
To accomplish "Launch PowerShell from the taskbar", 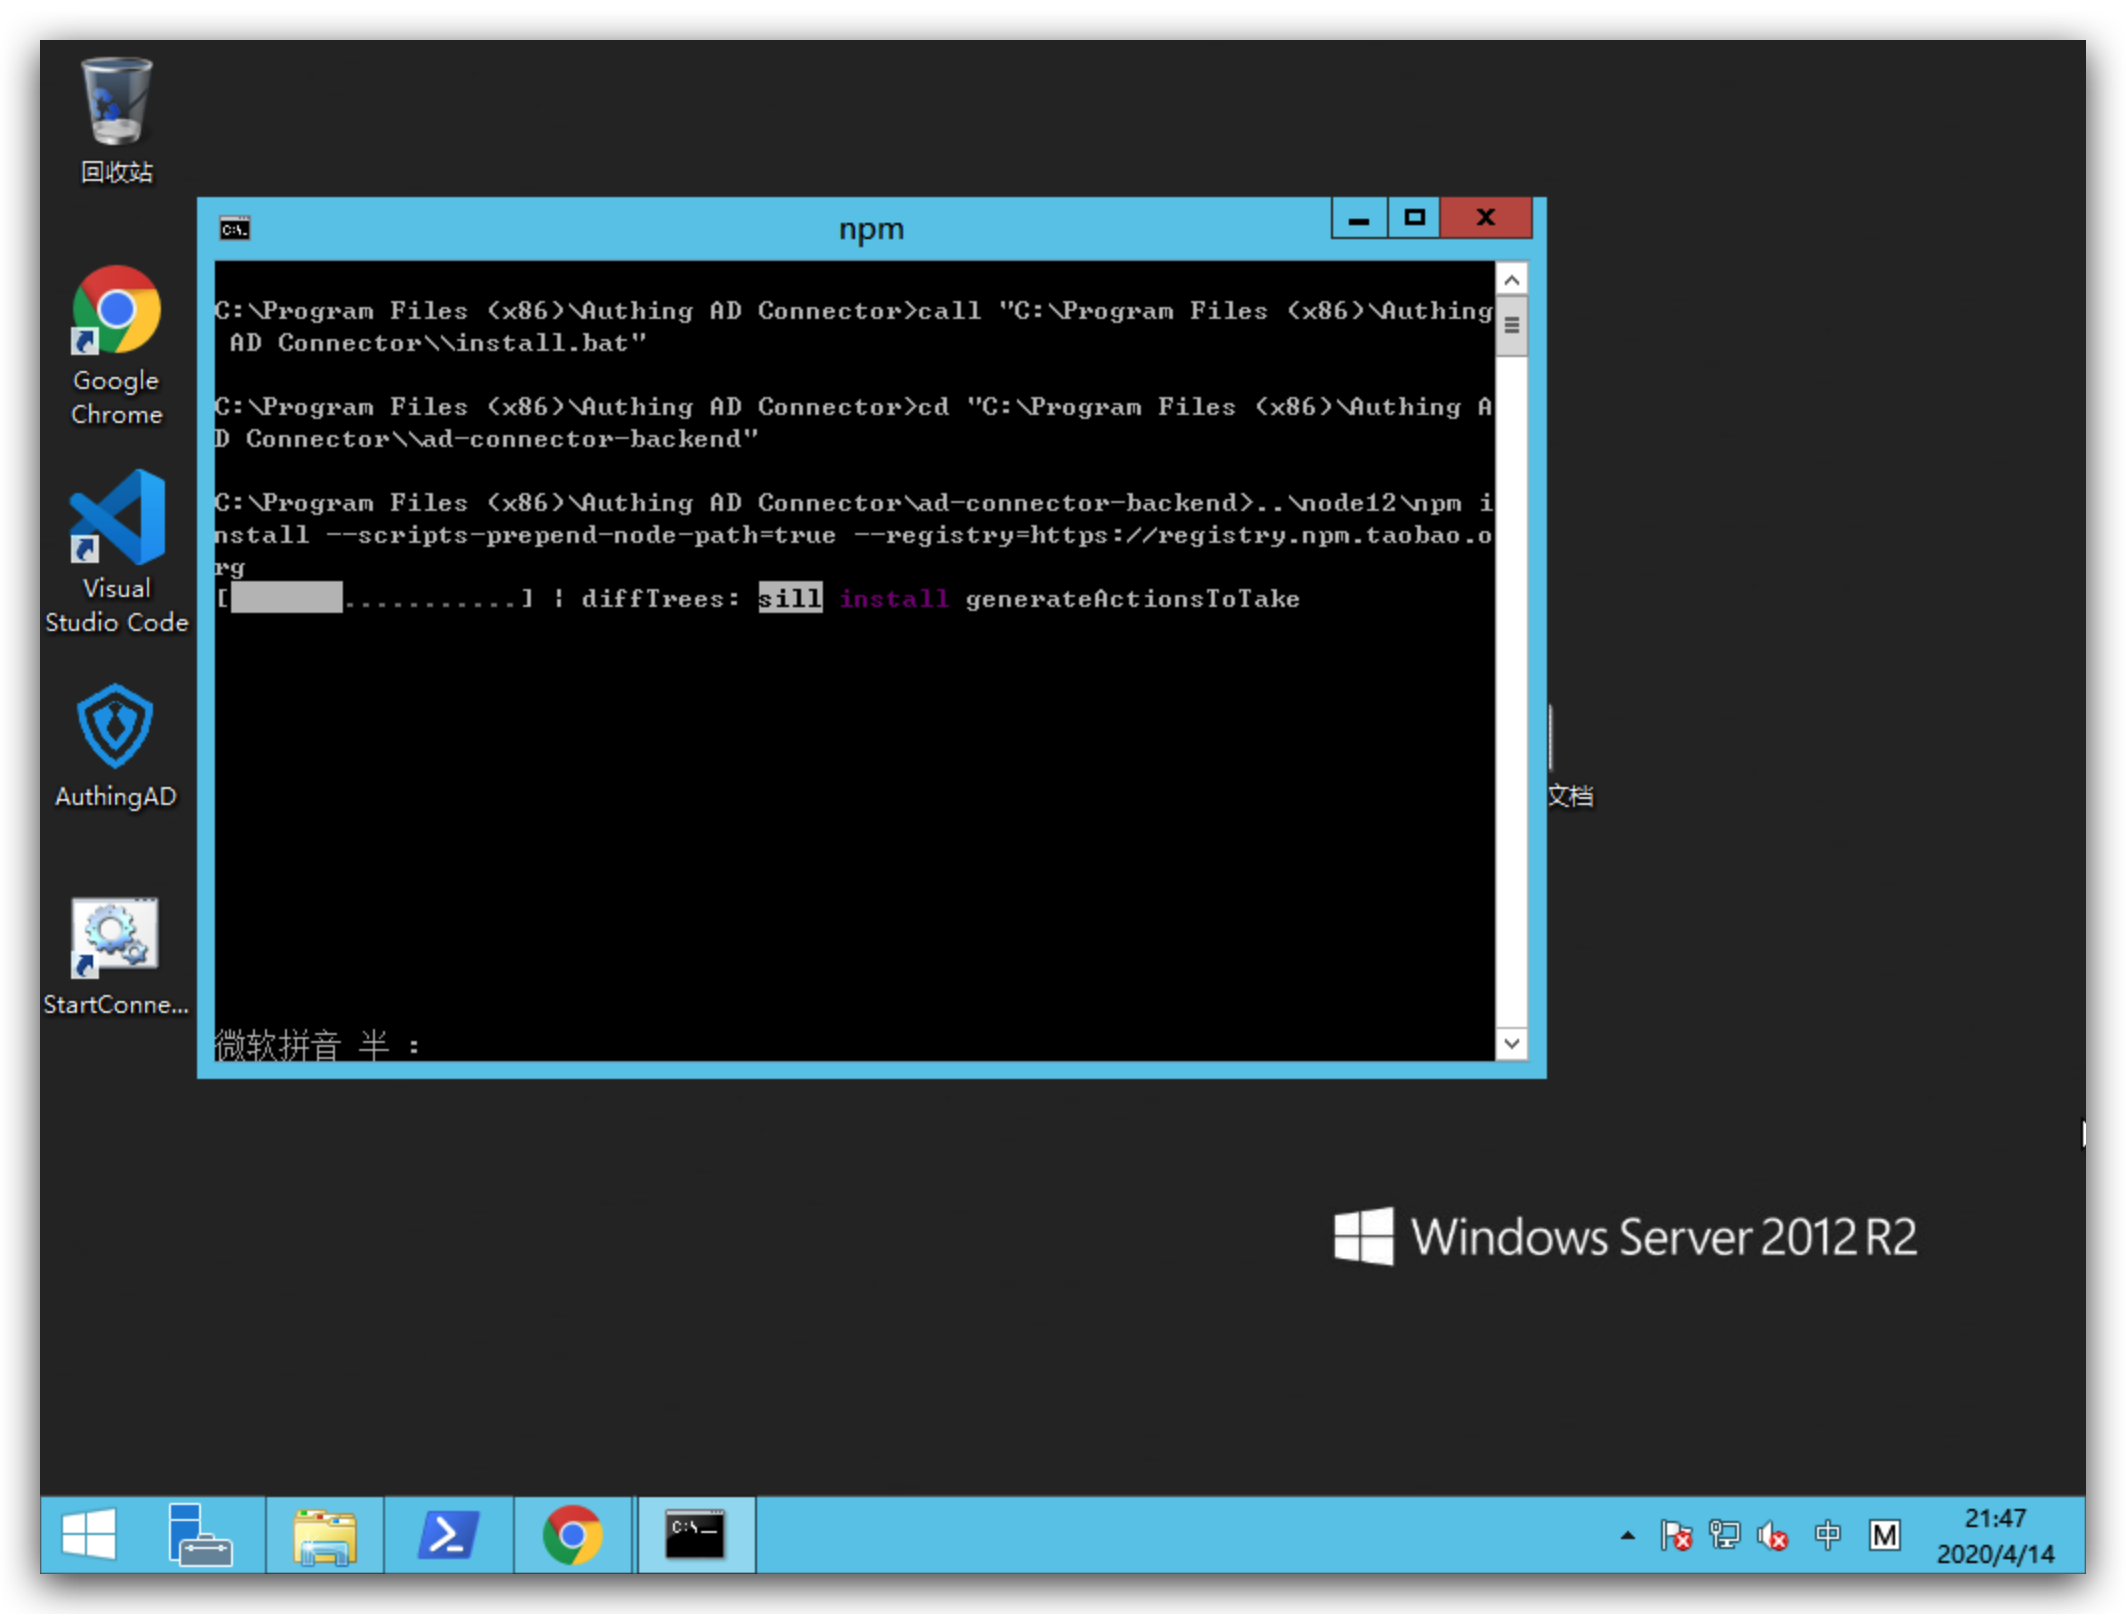I will tap(448, 1534).
